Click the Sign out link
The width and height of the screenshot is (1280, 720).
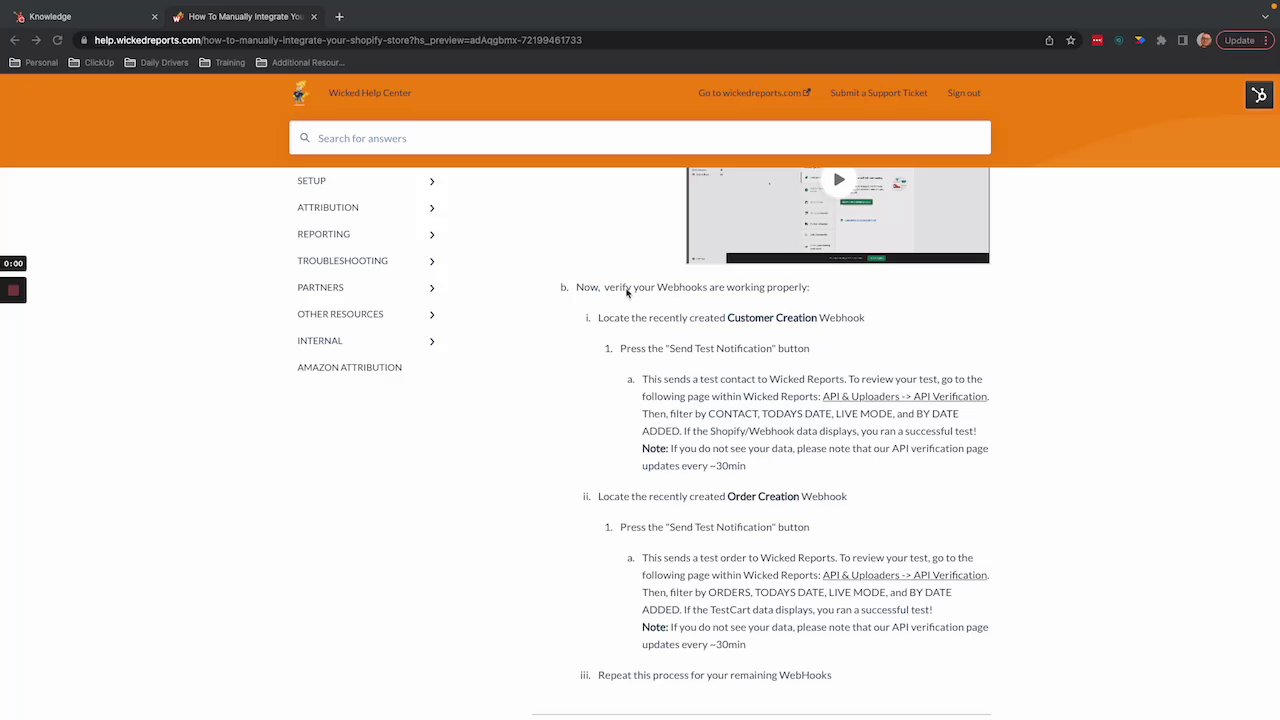point(964,93)
